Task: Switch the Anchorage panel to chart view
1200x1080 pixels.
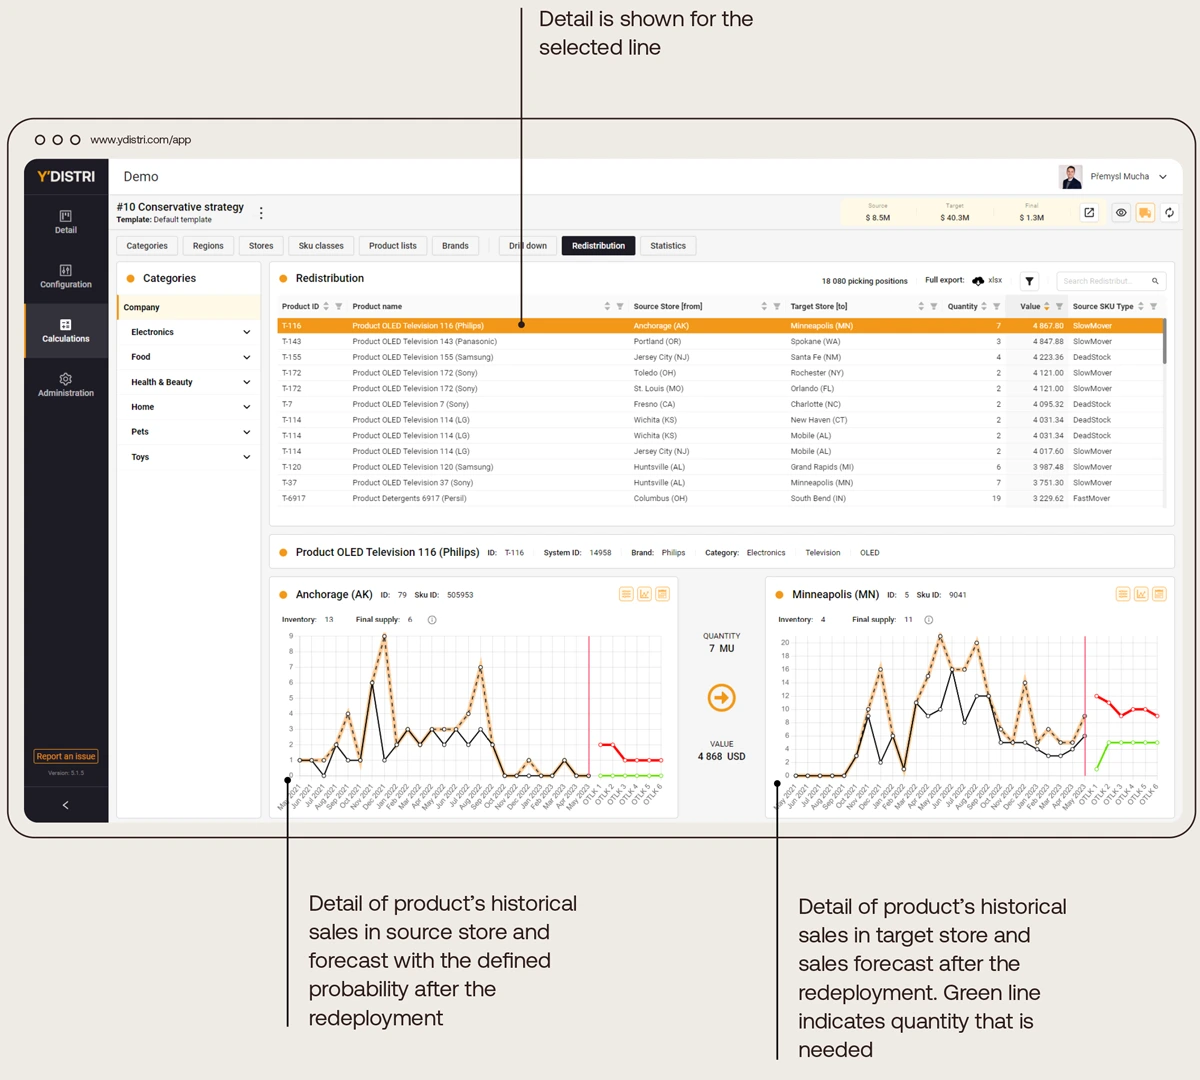Action: [x=644, y=594]
